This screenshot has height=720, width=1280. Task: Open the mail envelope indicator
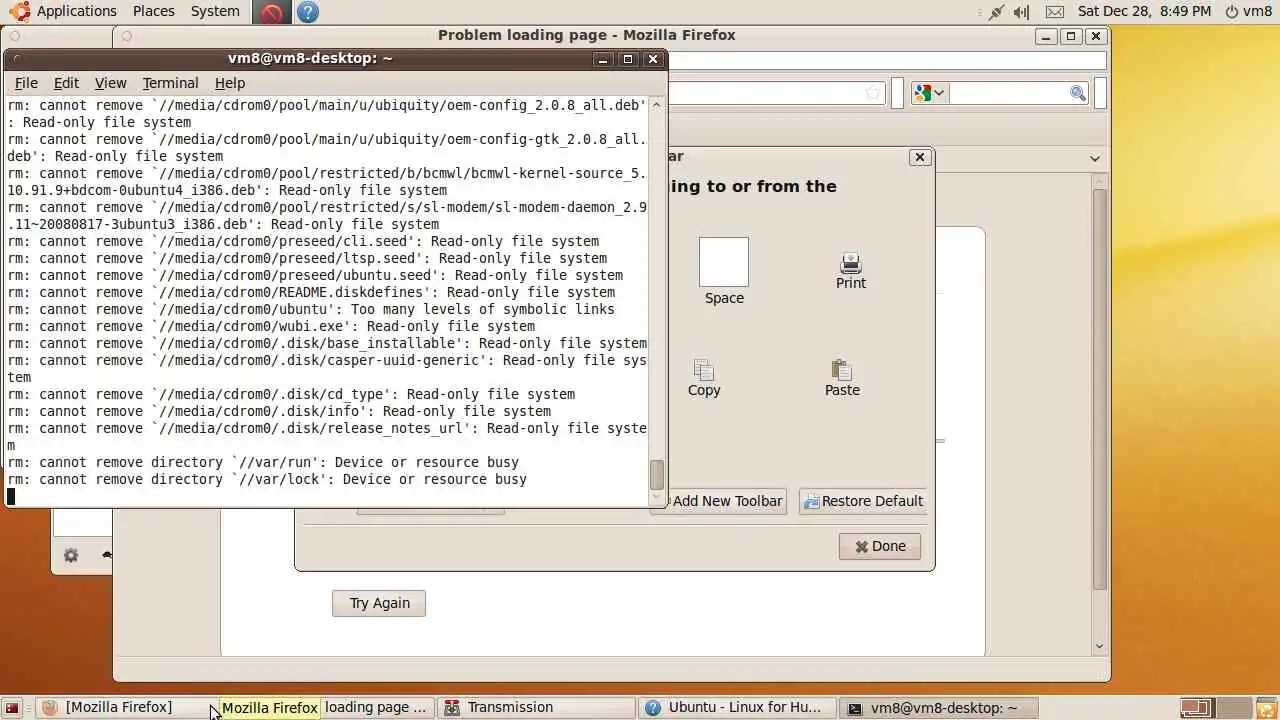coord(1054,12)
